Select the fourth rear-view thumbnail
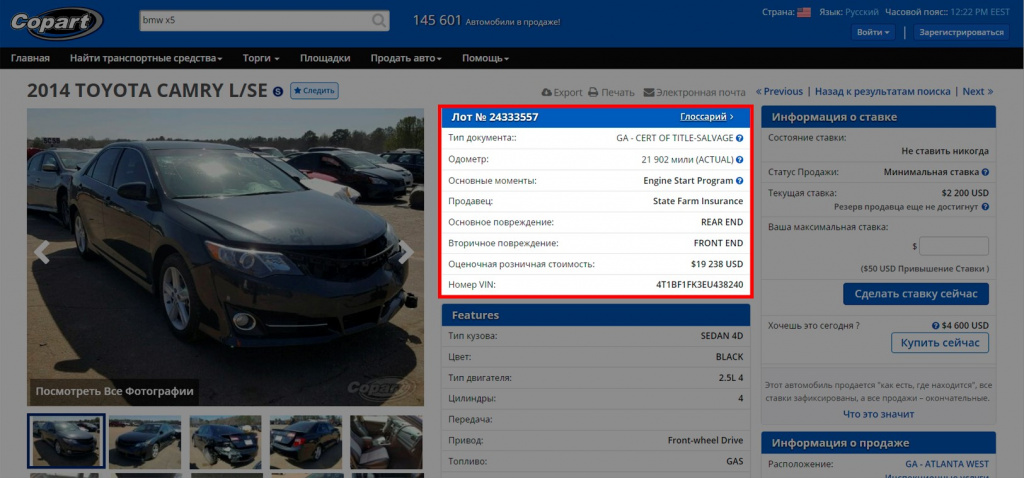The height and width of the screenshot is (478, 1024). coord(306,442)
